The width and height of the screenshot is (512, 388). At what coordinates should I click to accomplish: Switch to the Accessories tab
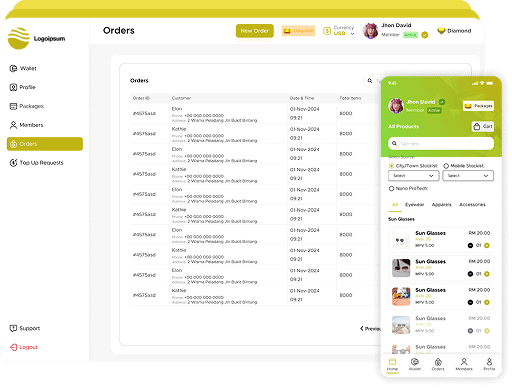coord(472,205)
